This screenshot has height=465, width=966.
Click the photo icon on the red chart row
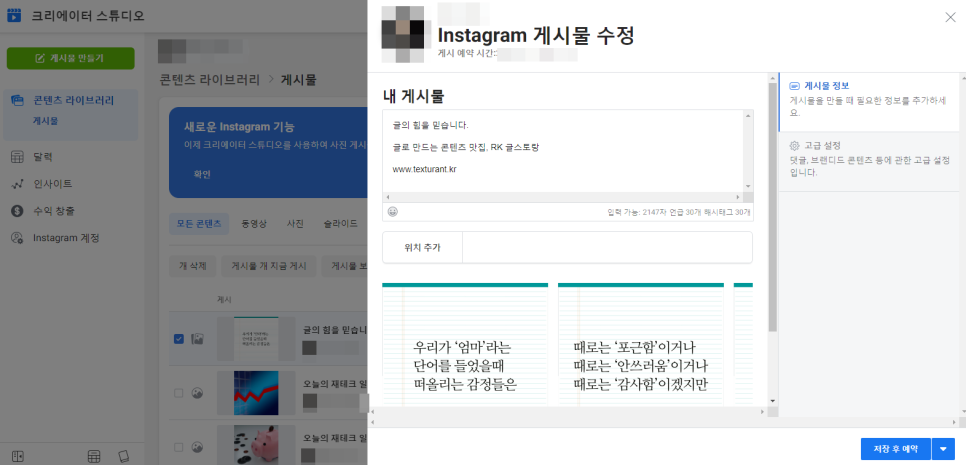[x=197, y=393]
